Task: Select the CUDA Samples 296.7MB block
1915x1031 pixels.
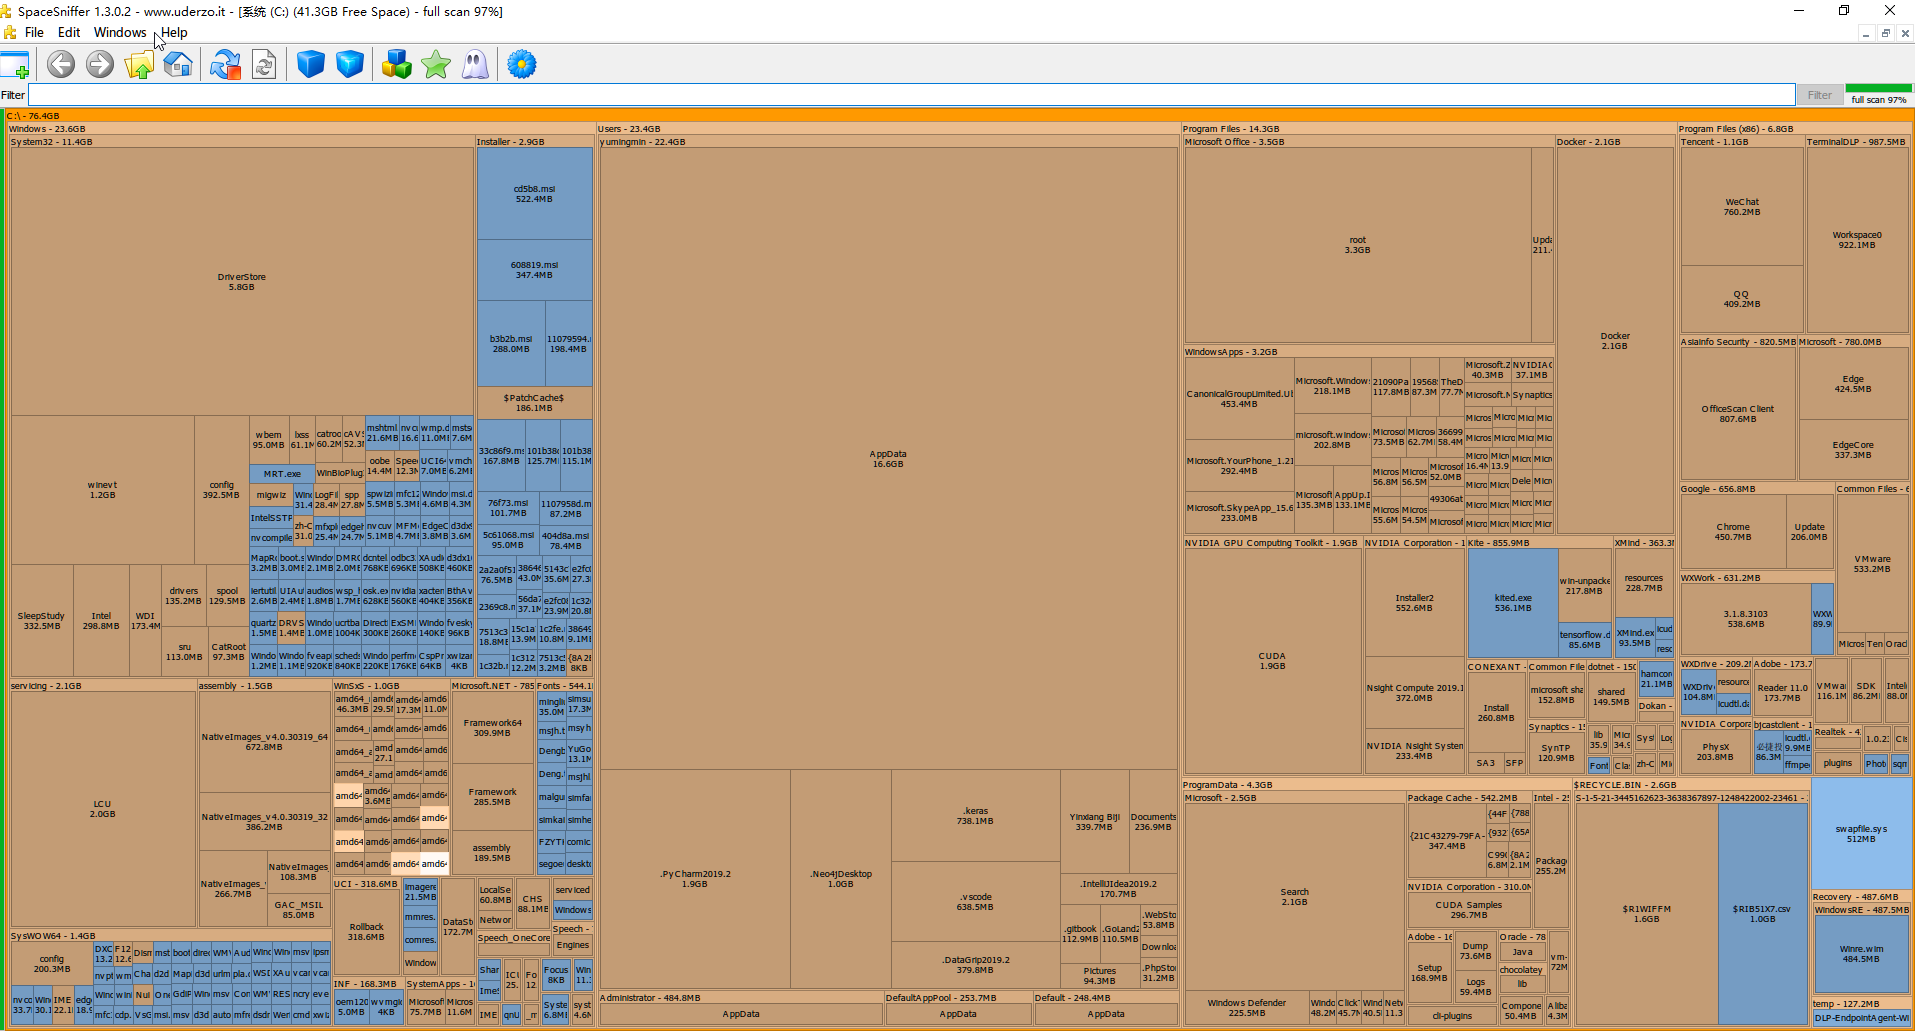Action: click(x=1469, y=910)
